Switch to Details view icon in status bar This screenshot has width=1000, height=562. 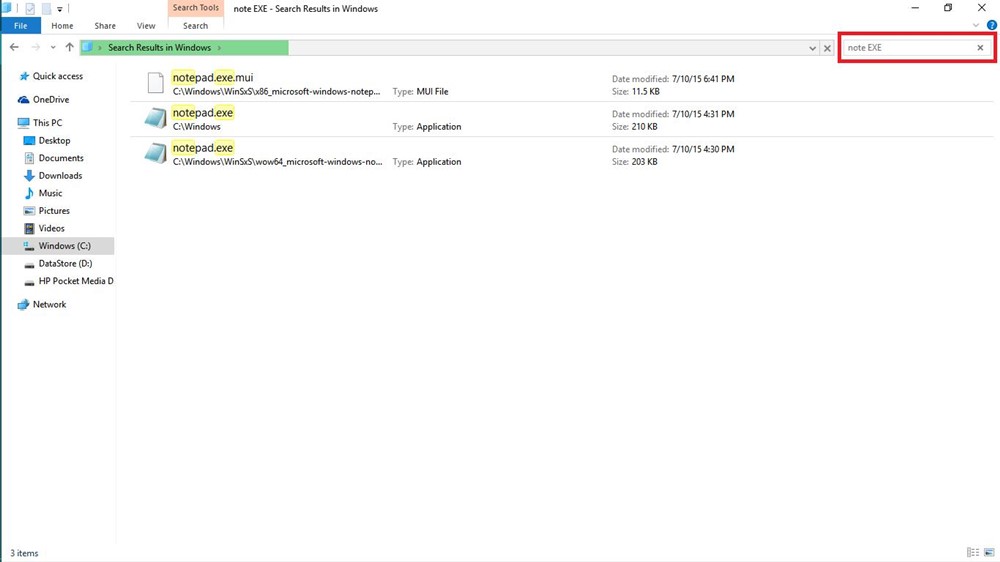coord(973,552)
